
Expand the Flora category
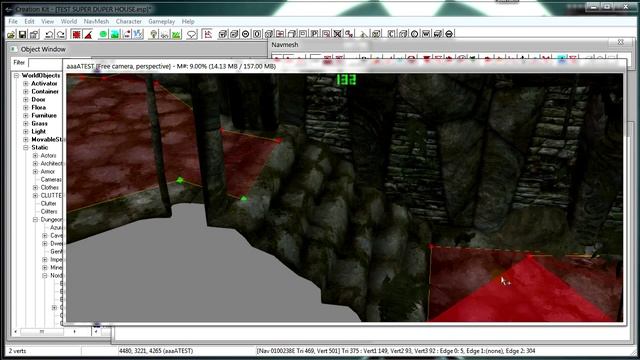tap(26, 107)
